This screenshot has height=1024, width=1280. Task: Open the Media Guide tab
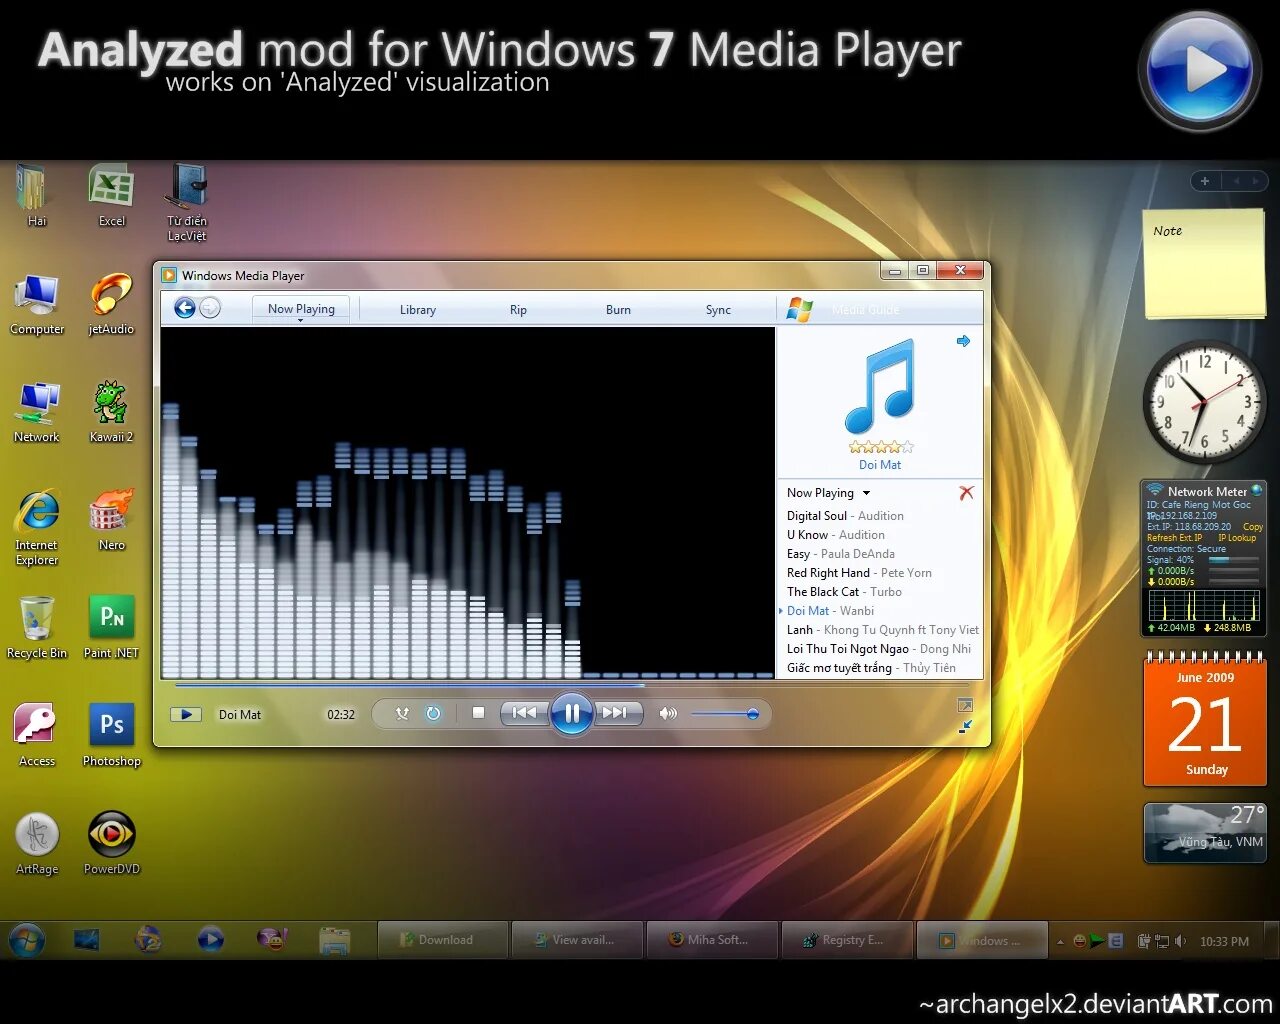coord(865,310)
